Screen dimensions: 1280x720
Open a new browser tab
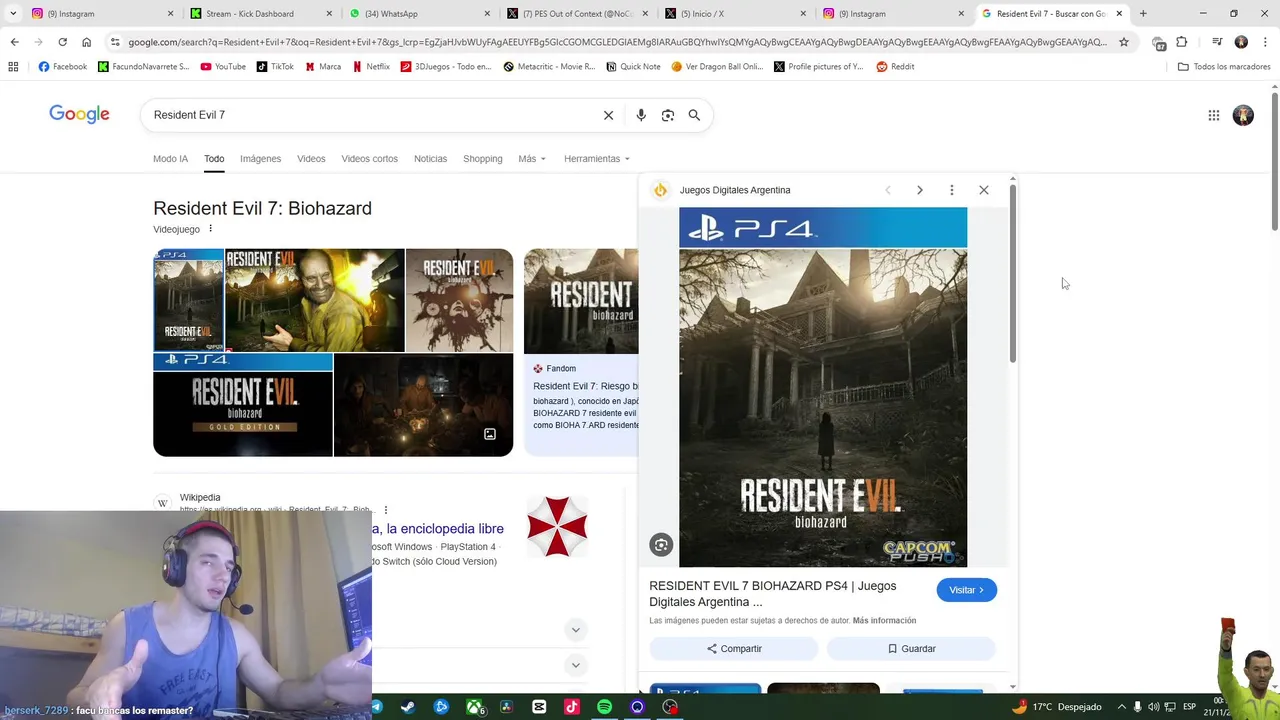coord(1143,14)
